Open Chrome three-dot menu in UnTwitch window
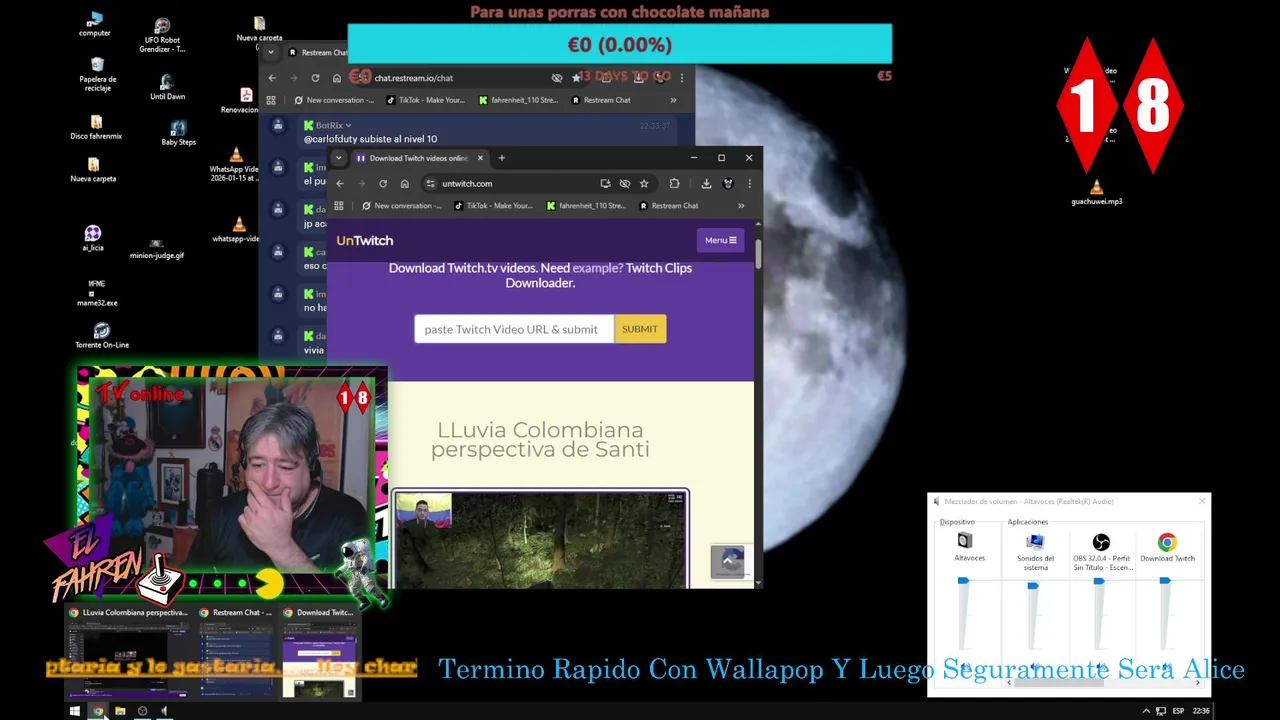This screenshot has height=720, width=1280. tap(749, 184)
